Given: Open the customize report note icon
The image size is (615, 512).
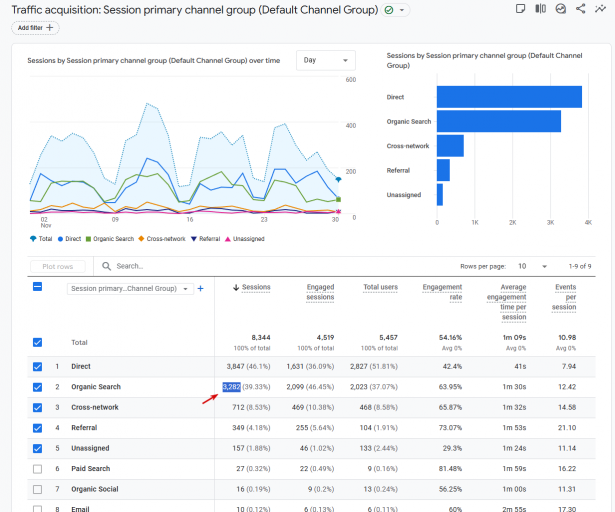Looking at the screenshot, I should tap(520, 9).
